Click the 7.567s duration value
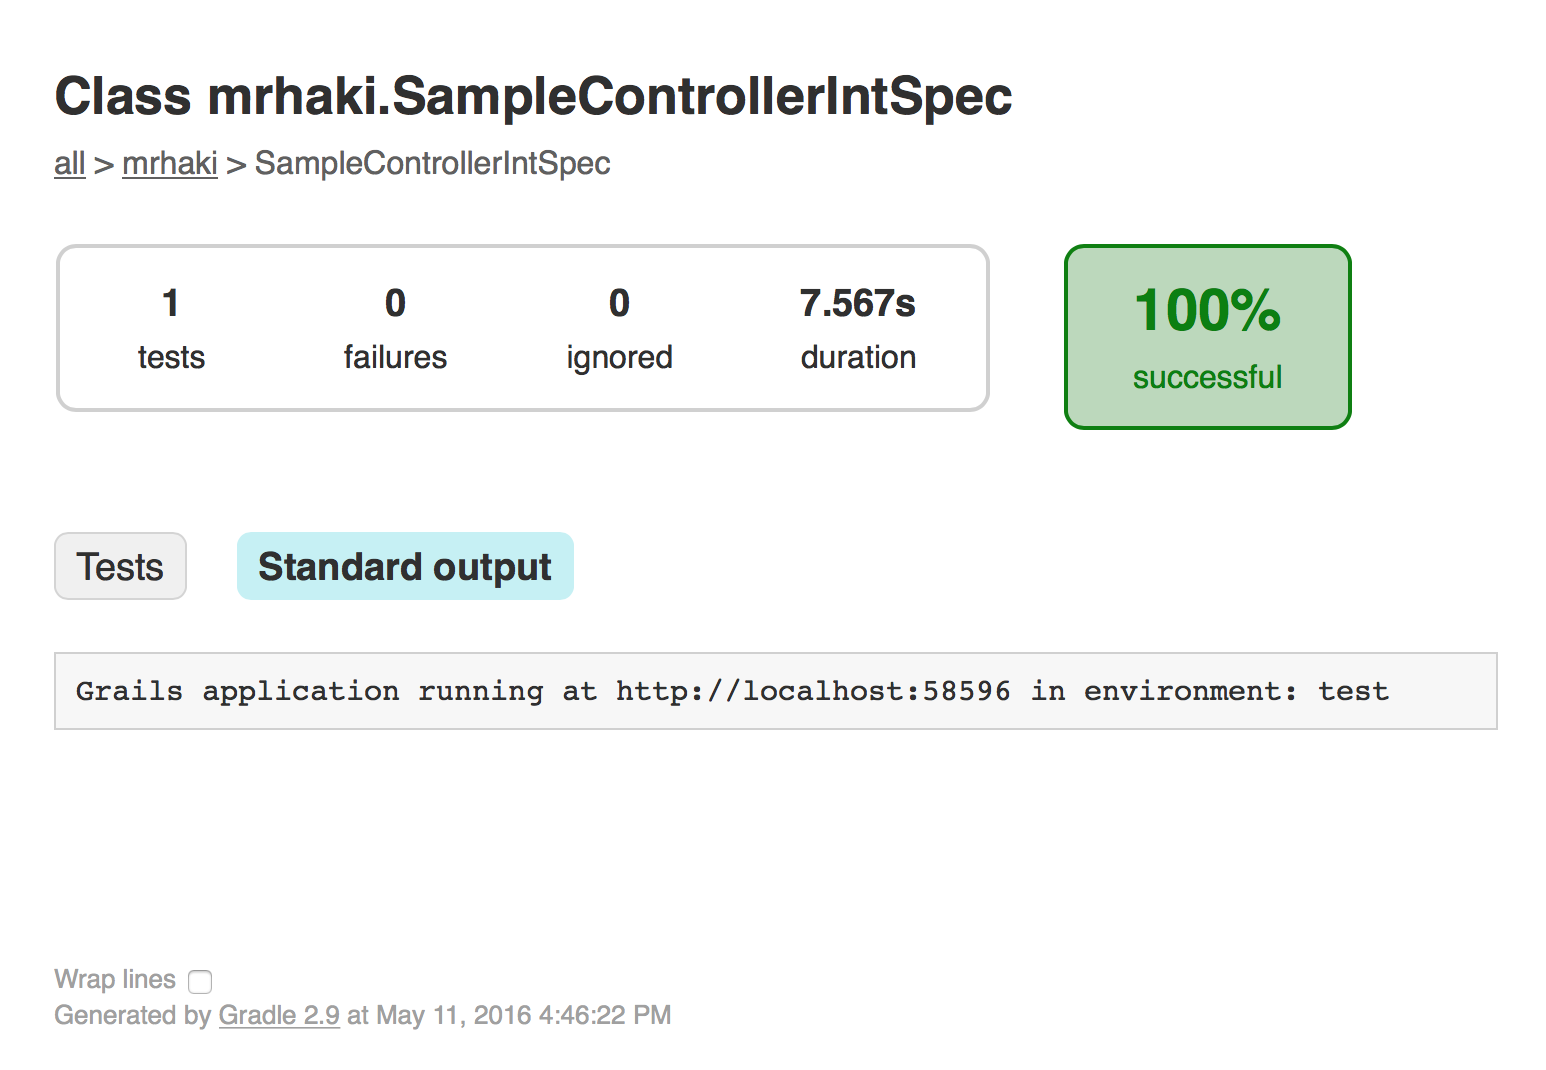 [x=857, y=303]
